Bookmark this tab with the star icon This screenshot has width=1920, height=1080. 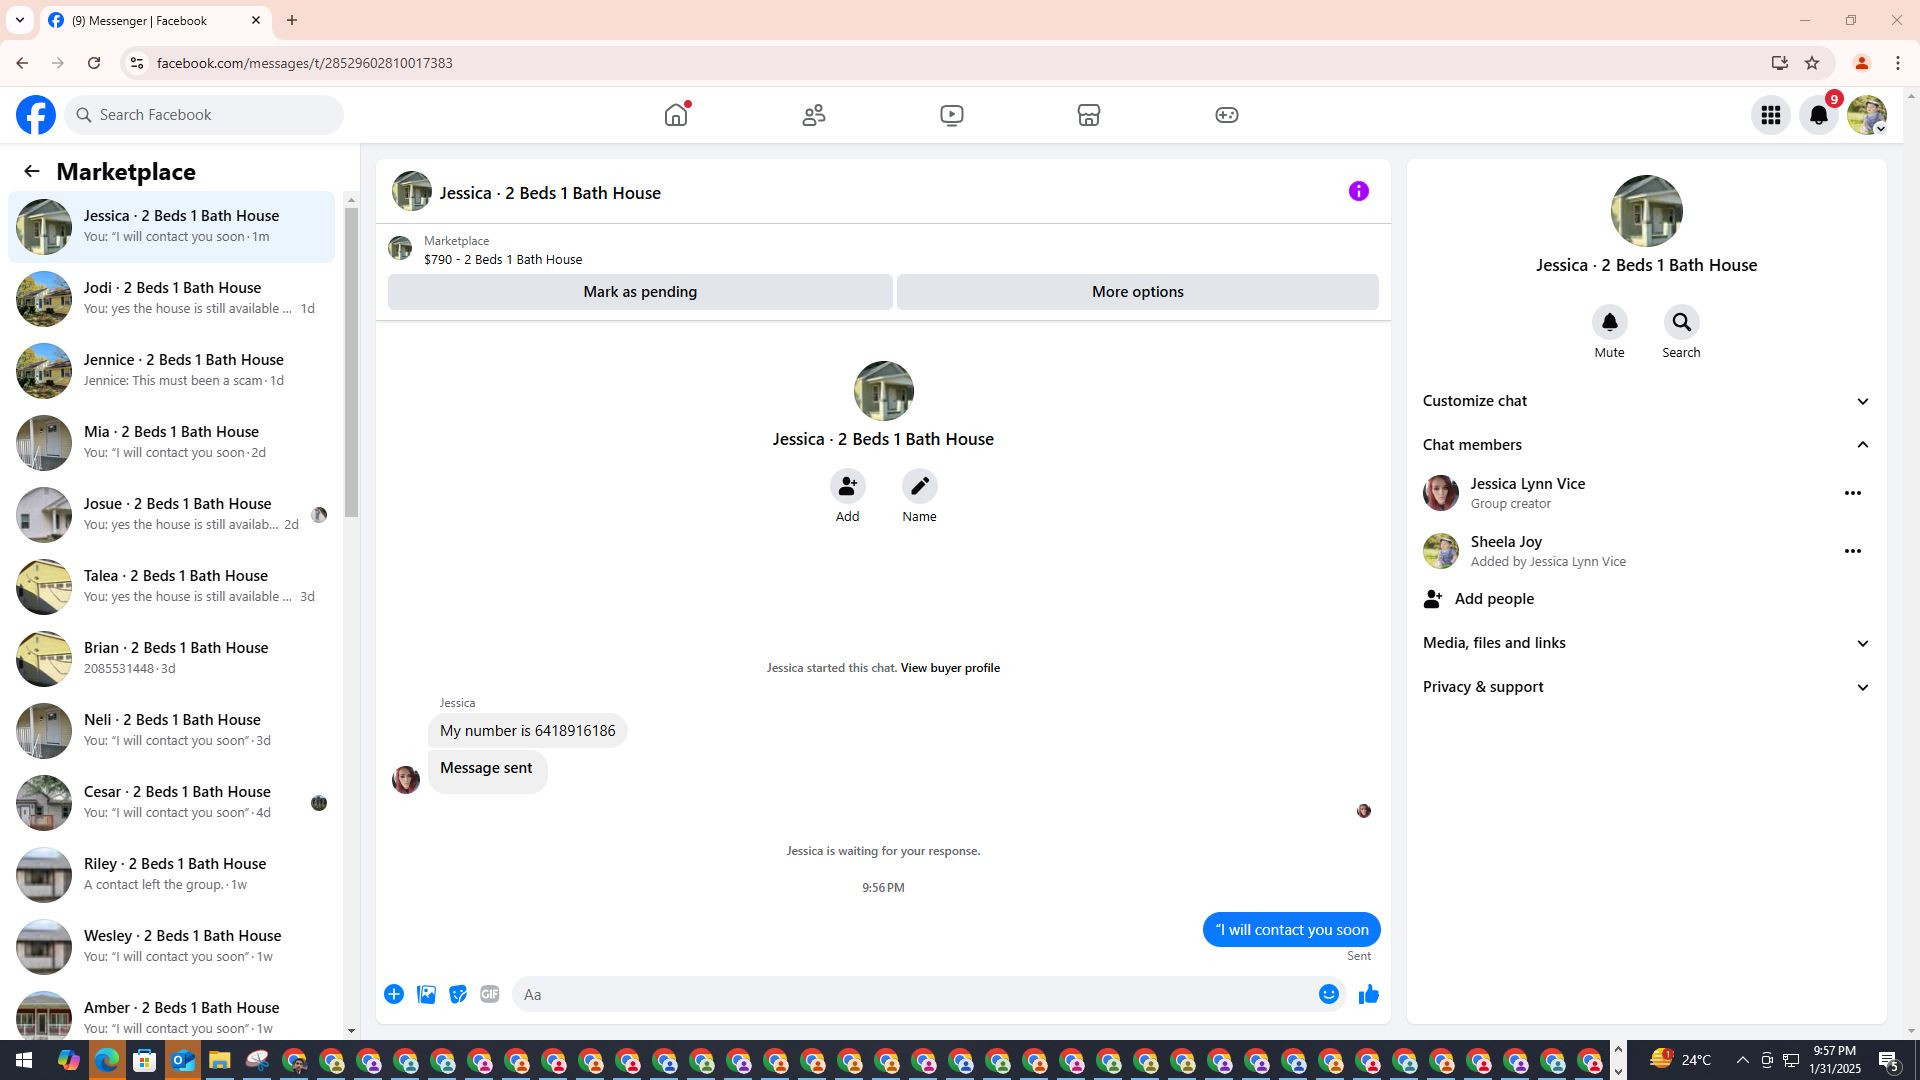1812,63
